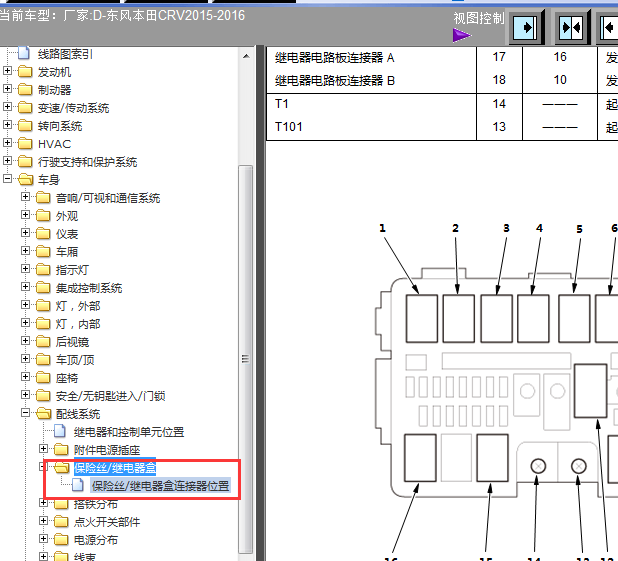Select the 灯，内部 tree item
618x561 pixels.
pos(78,324)
